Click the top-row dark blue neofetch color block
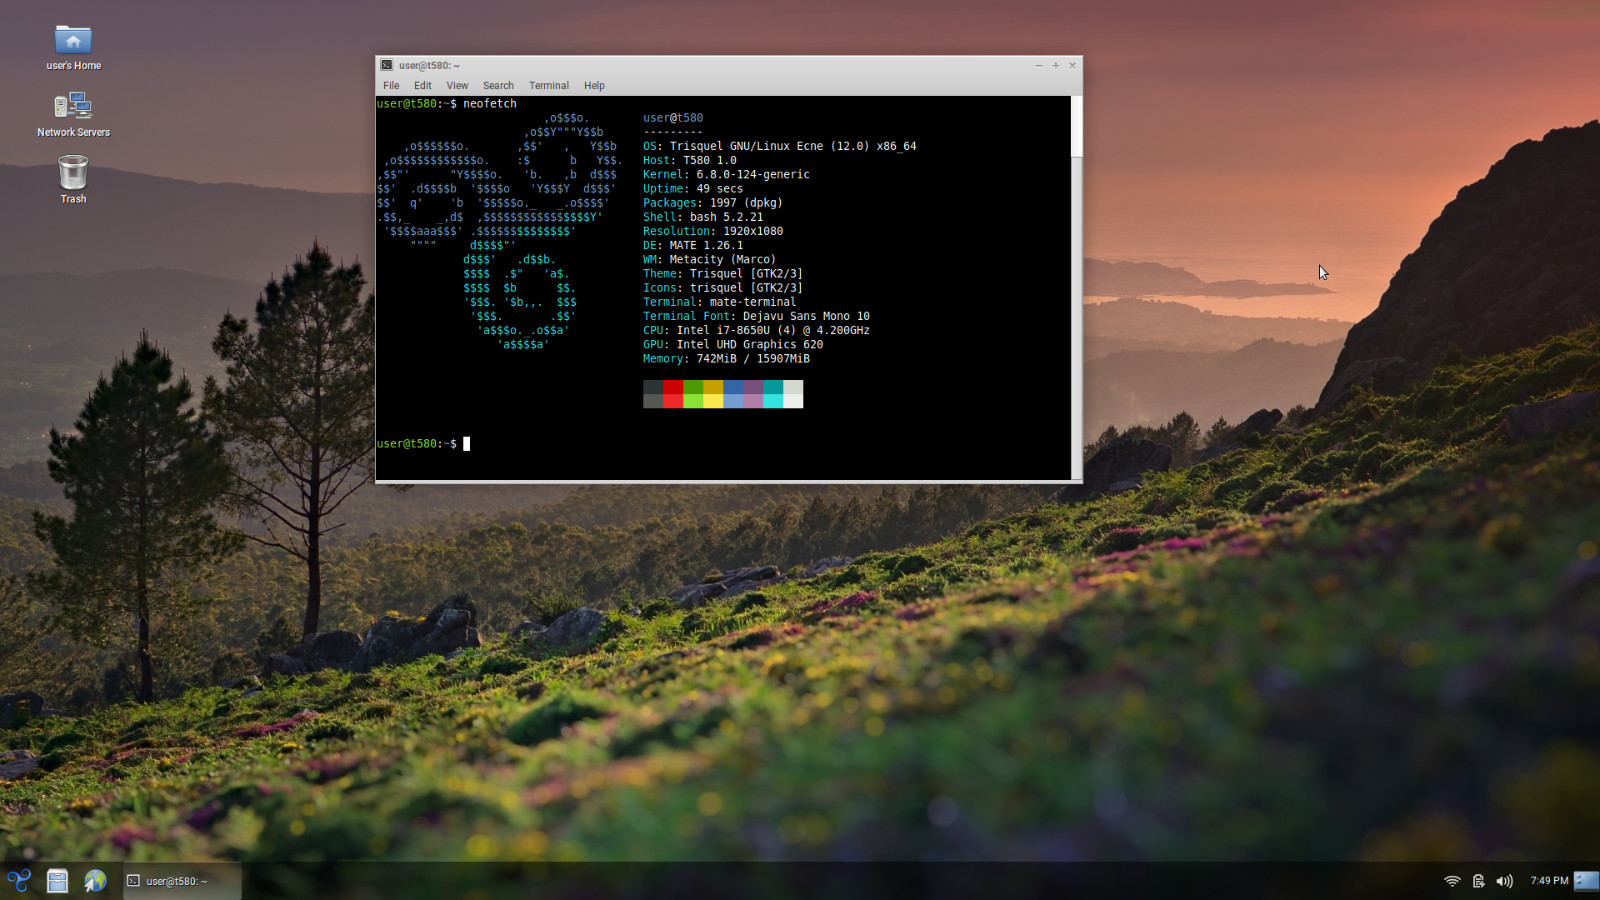This screenshot has height=900, width=1600. (733, 387)
